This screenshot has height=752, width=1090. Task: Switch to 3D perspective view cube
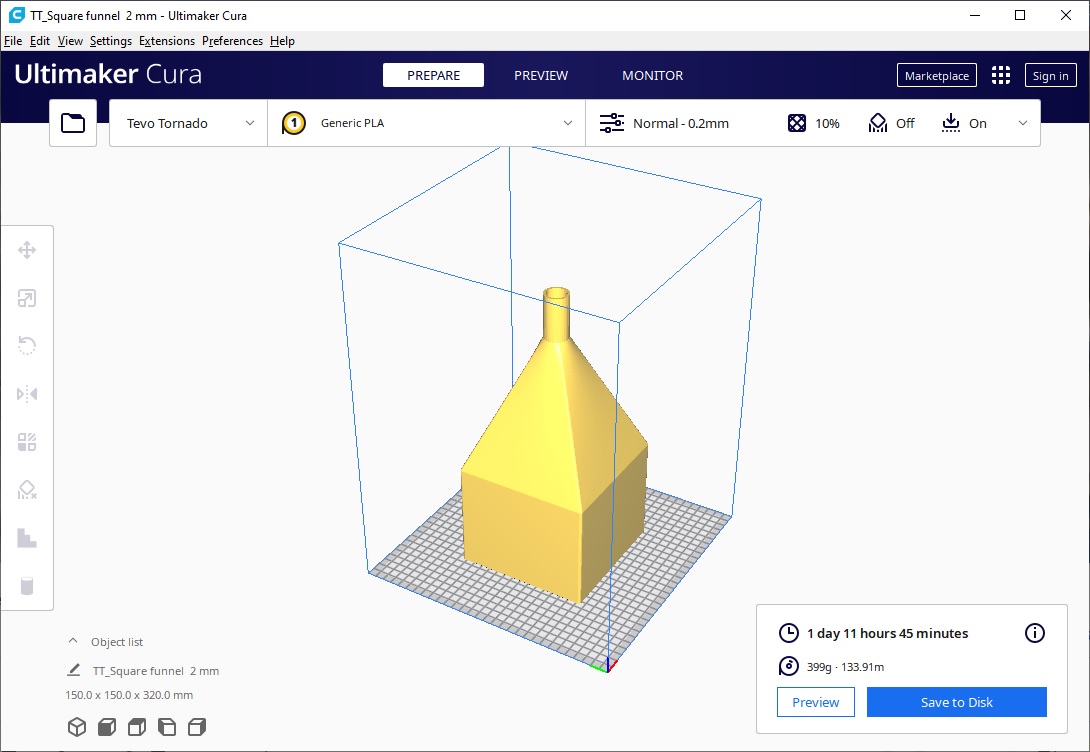[x=77, y=727]
